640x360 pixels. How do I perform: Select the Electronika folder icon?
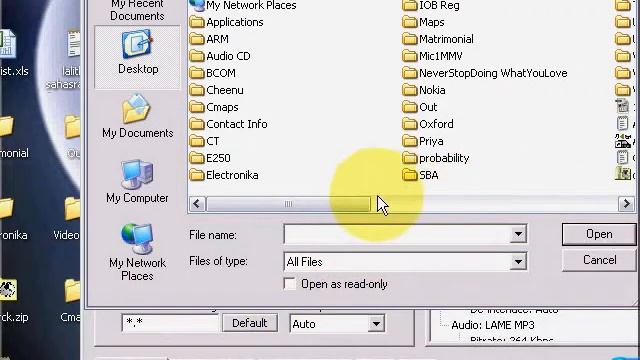click(197, 175)
